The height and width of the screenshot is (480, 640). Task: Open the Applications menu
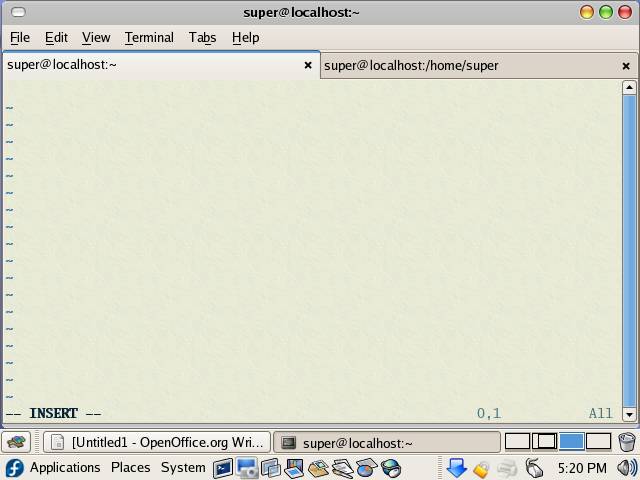click(x=64, y=468)
